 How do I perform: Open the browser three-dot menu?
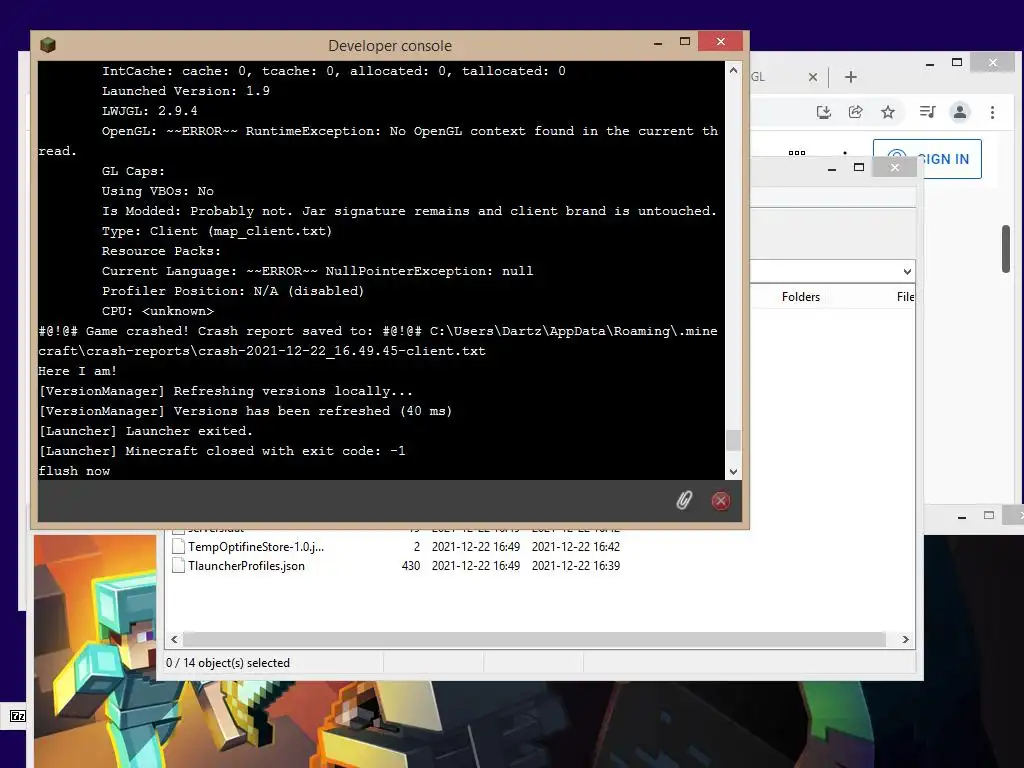click(x=992, y=112)
